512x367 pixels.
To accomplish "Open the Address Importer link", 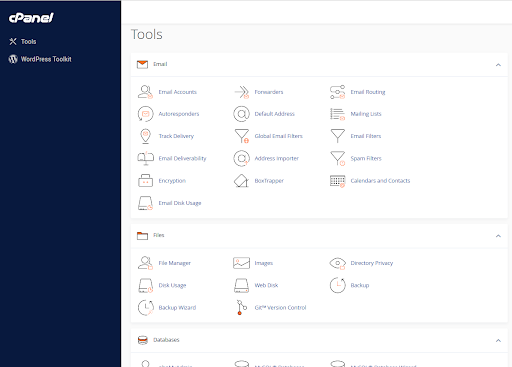I will point(276,158).
